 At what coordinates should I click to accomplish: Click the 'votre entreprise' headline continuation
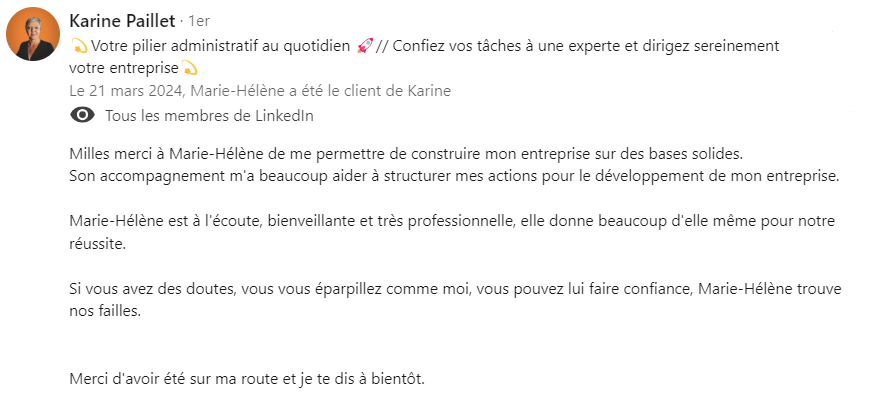(124, 69)
